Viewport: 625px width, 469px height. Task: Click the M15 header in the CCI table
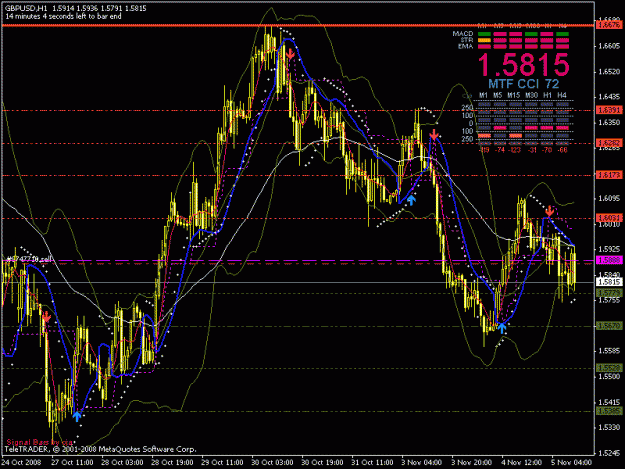click(x=513, y=95)
